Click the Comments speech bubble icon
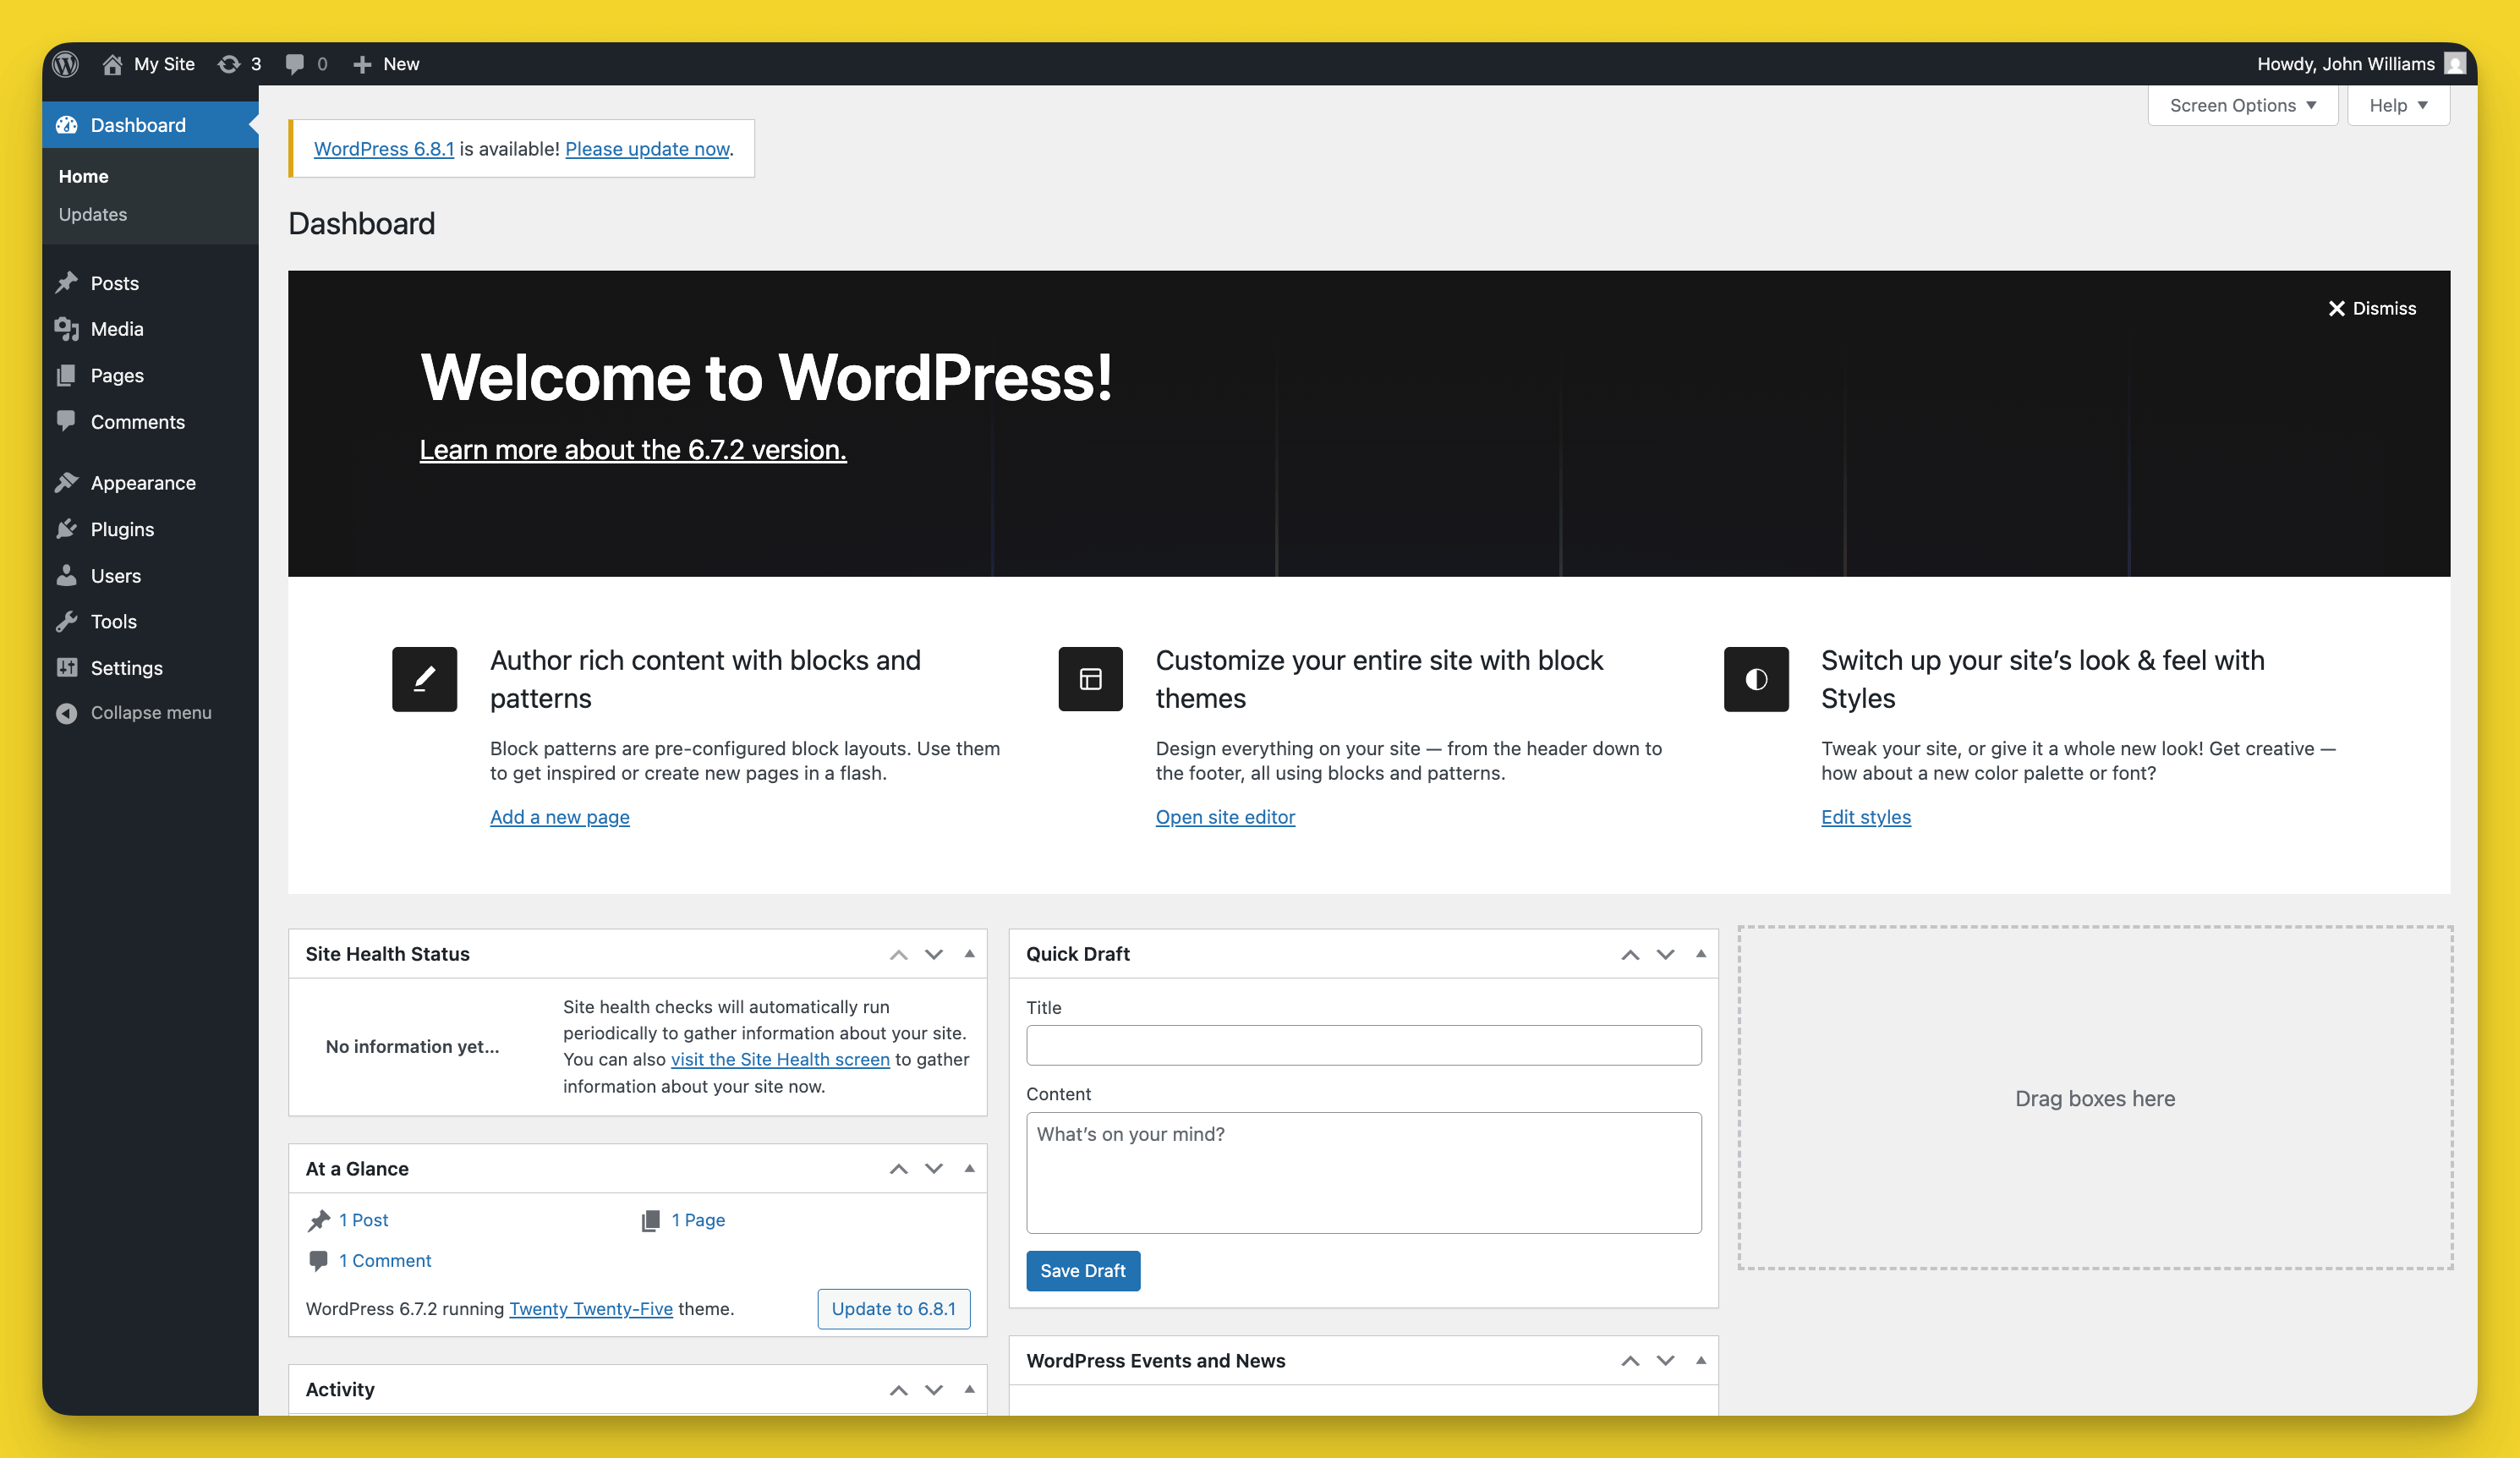Image resolution: width=2520 pixels, height=1458 pixels. (x=66, y=421)
